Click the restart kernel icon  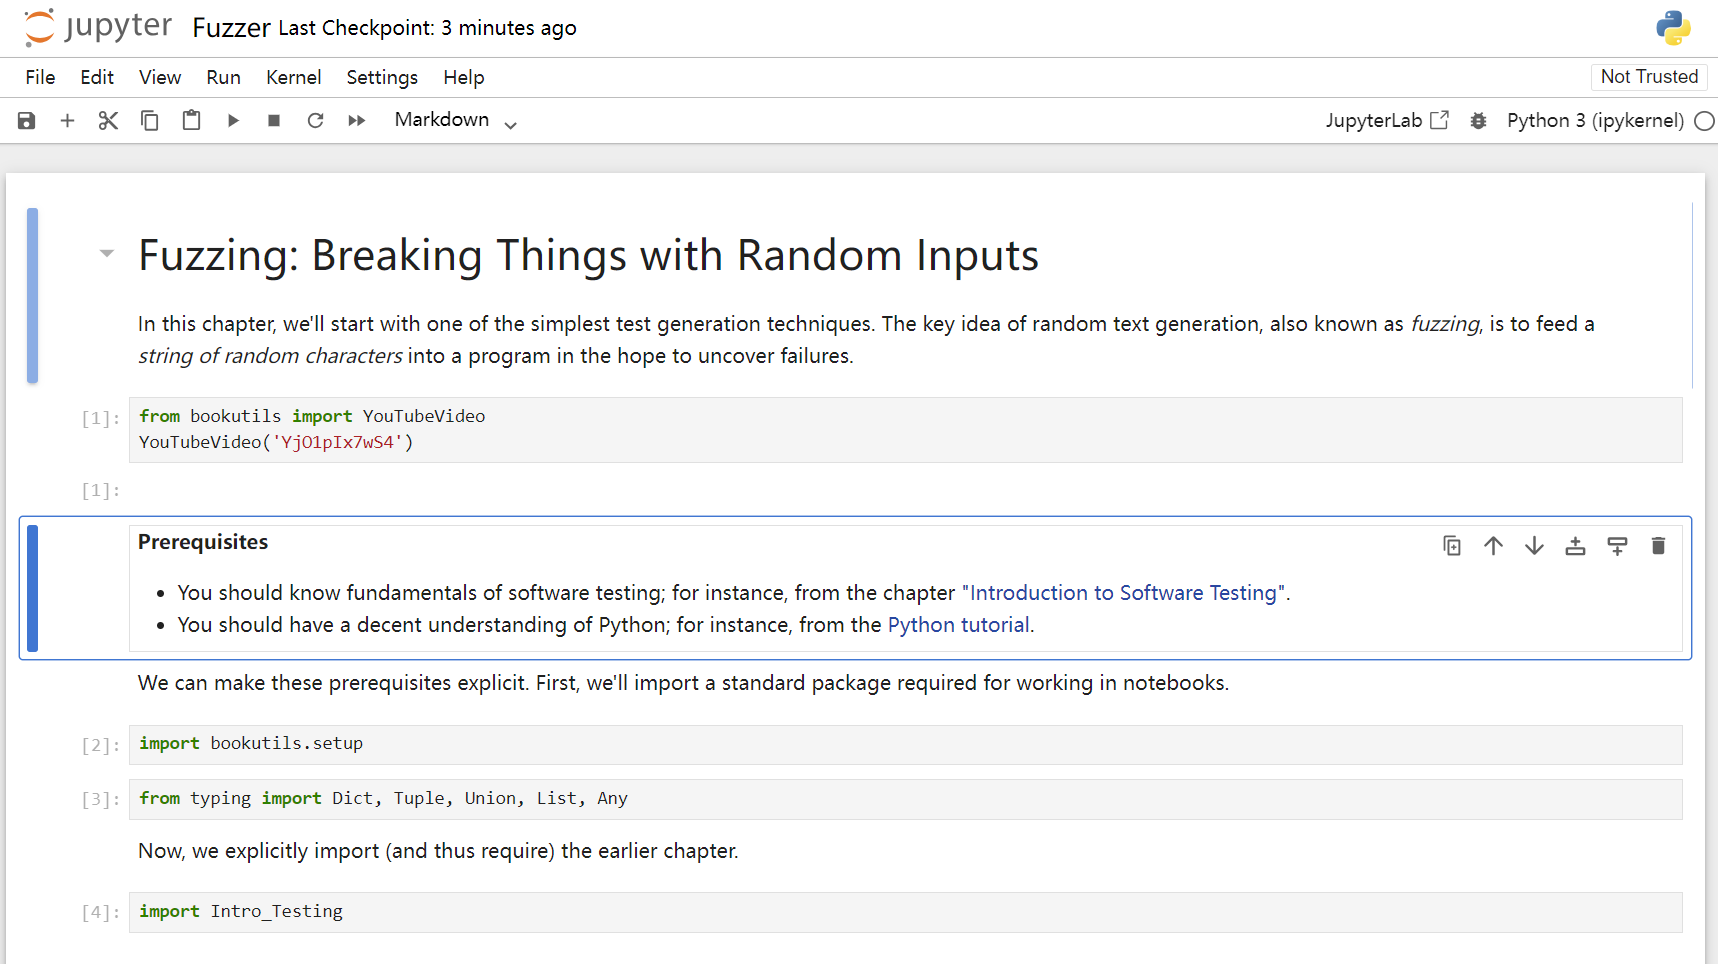coord(315,121)
